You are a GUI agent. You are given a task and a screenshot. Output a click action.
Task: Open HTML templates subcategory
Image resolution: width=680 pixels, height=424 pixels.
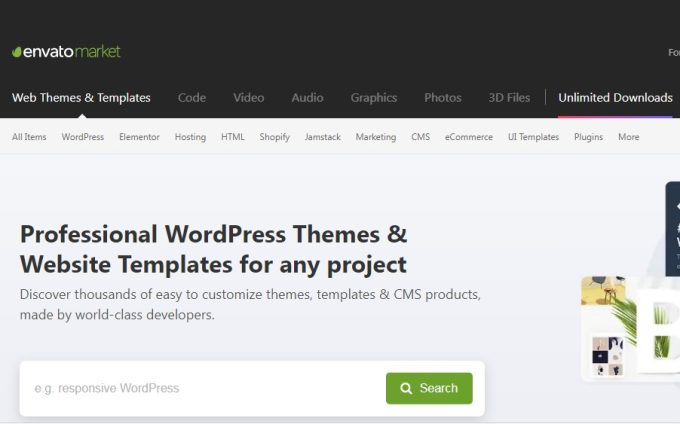tap(233, 137)
